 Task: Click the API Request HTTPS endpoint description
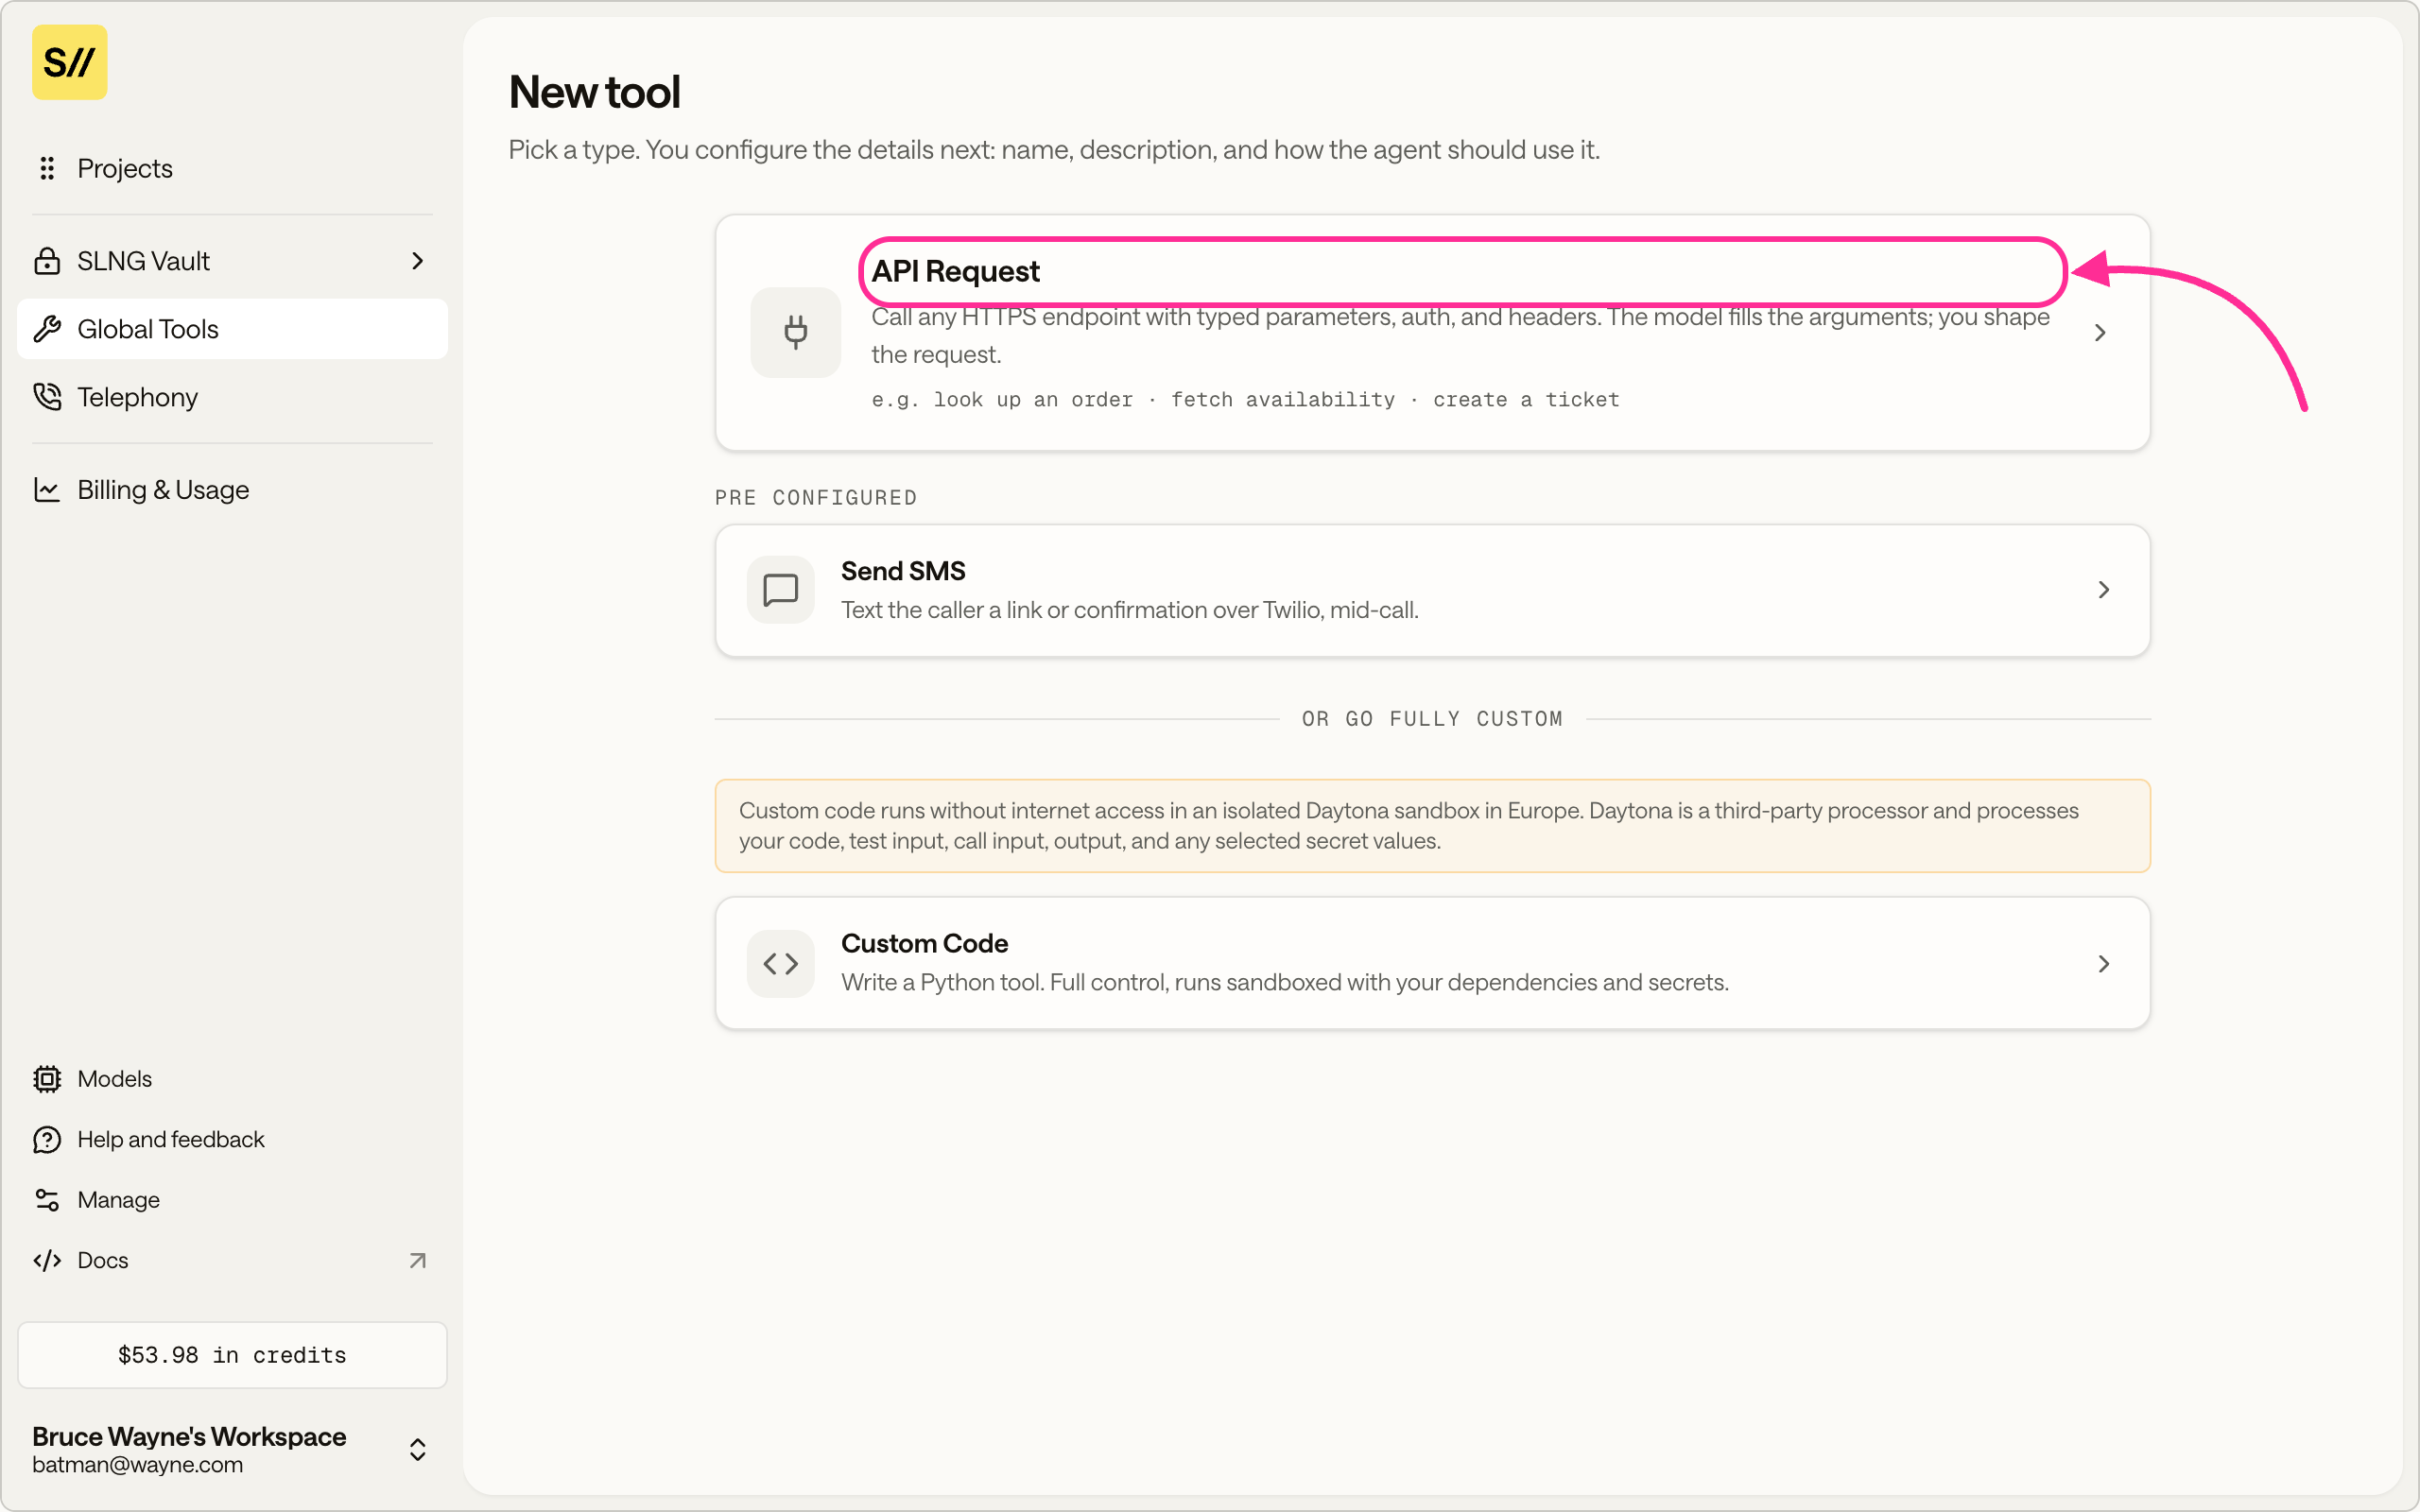(1460, 336)
